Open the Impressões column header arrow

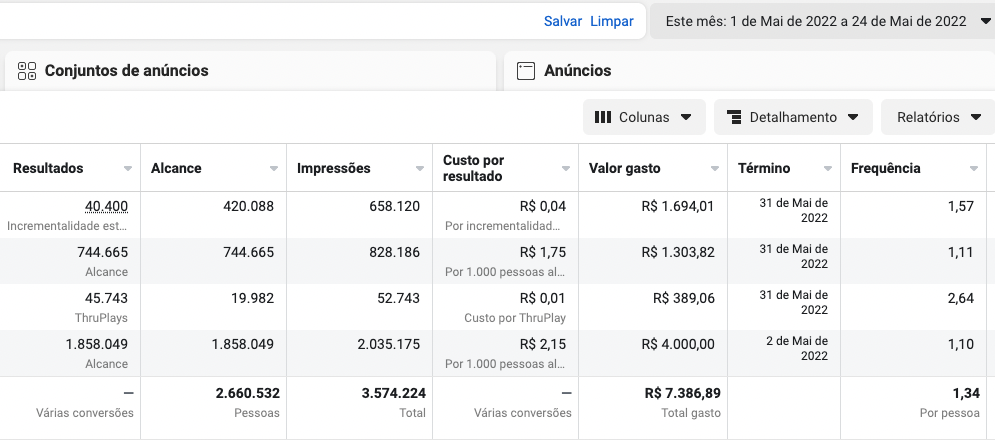(x=419, y=169)
